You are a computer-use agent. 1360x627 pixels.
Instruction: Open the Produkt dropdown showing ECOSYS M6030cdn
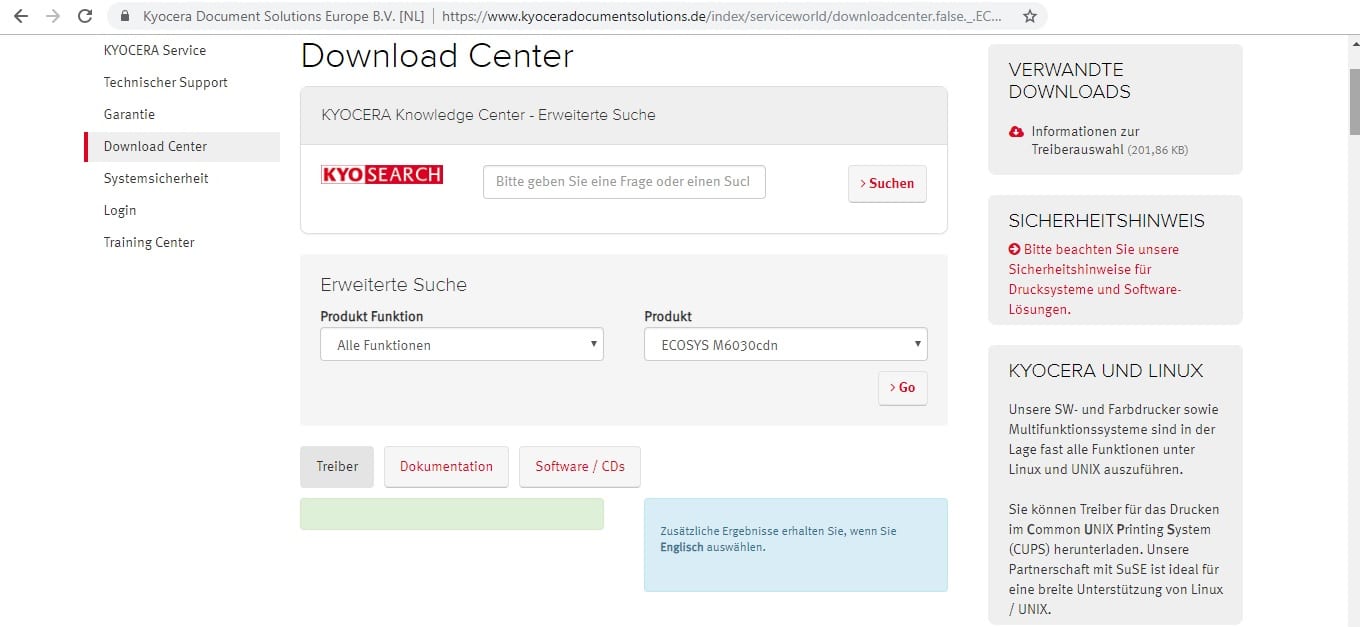tap(786, 345)
